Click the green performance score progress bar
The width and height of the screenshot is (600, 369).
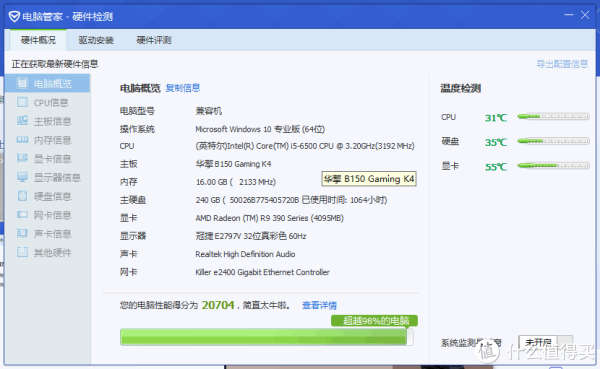(267, 337)
